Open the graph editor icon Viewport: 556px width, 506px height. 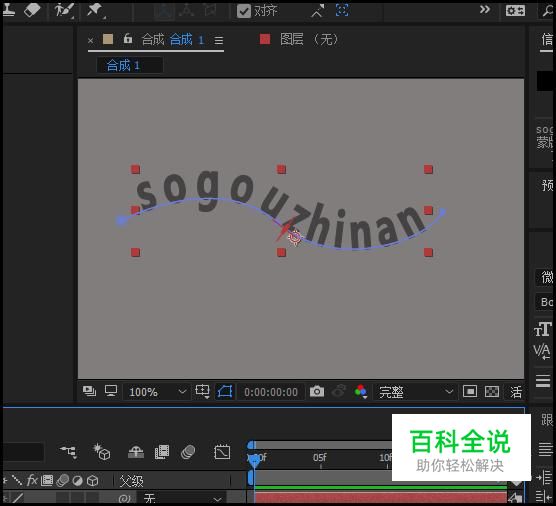(x=222, y=452)
